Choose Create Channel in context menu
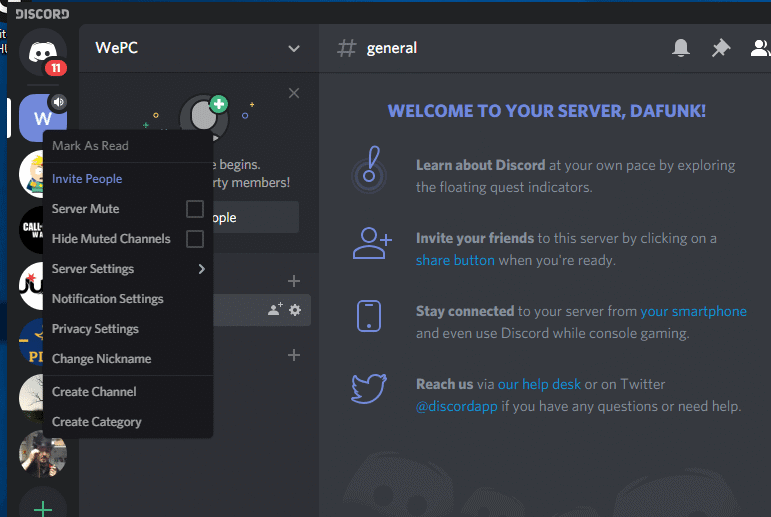Viewport: 771px width, 517px height. pos(128,392)
